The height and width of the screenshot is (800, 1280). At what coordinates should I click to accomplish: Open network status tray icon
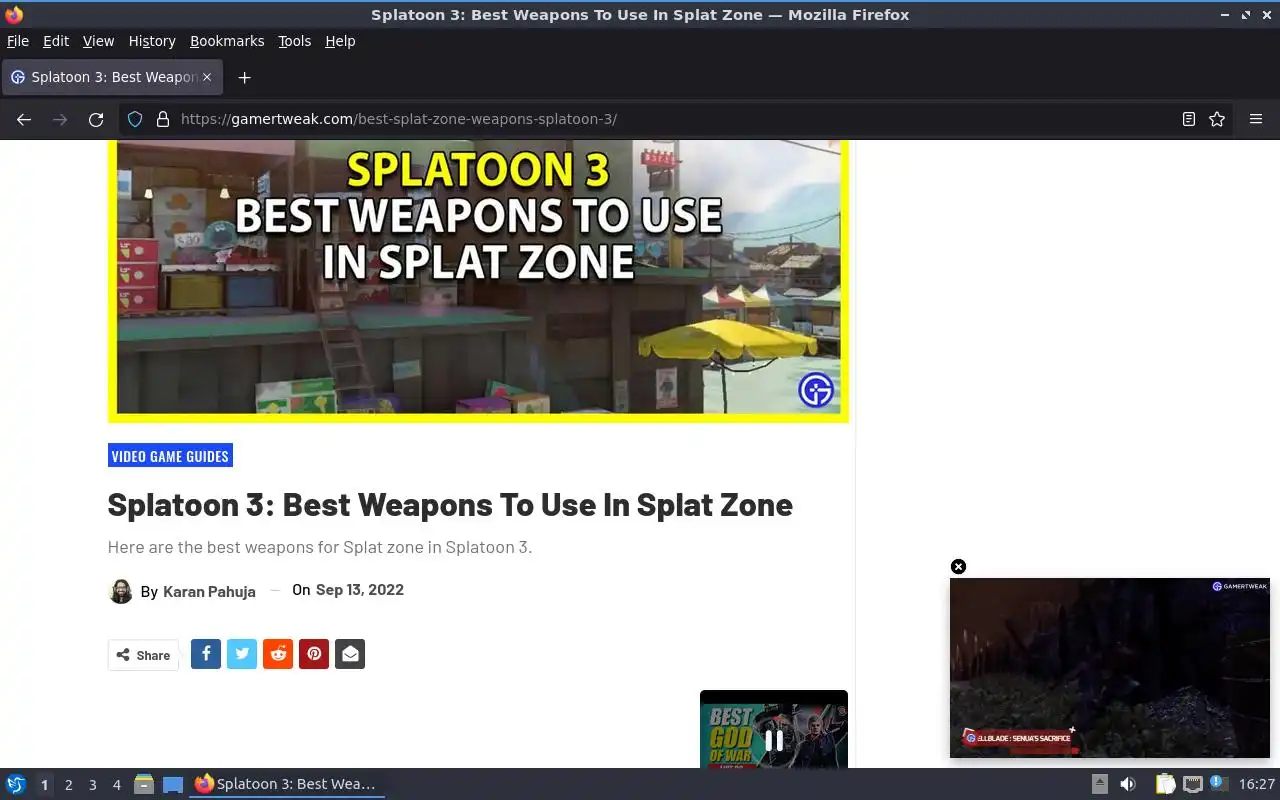tap(1193, 784)
